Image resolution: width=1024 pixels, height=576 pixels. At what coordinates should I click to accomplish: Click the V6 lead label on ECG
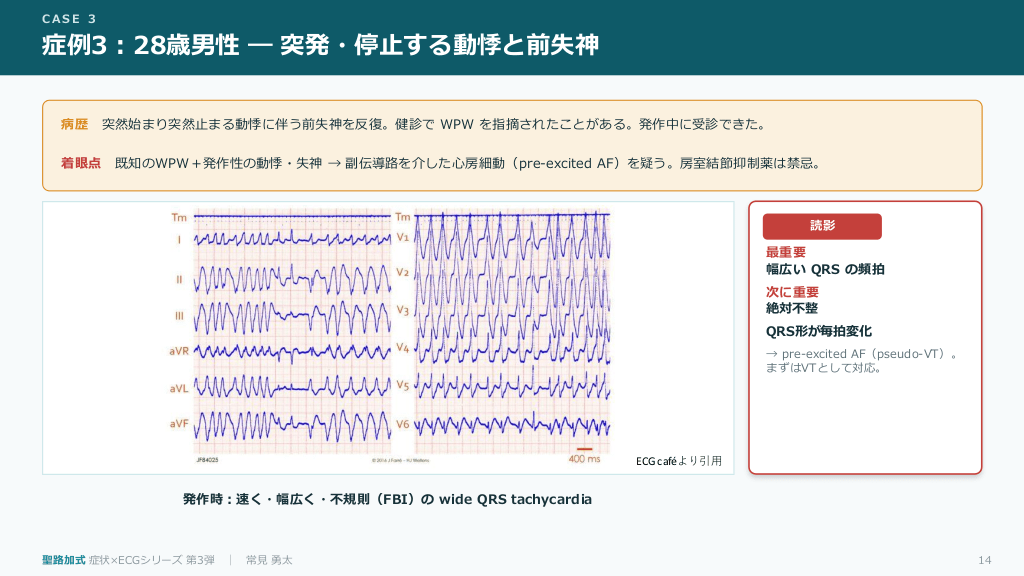pyautogui.click(x=402, y=424)
